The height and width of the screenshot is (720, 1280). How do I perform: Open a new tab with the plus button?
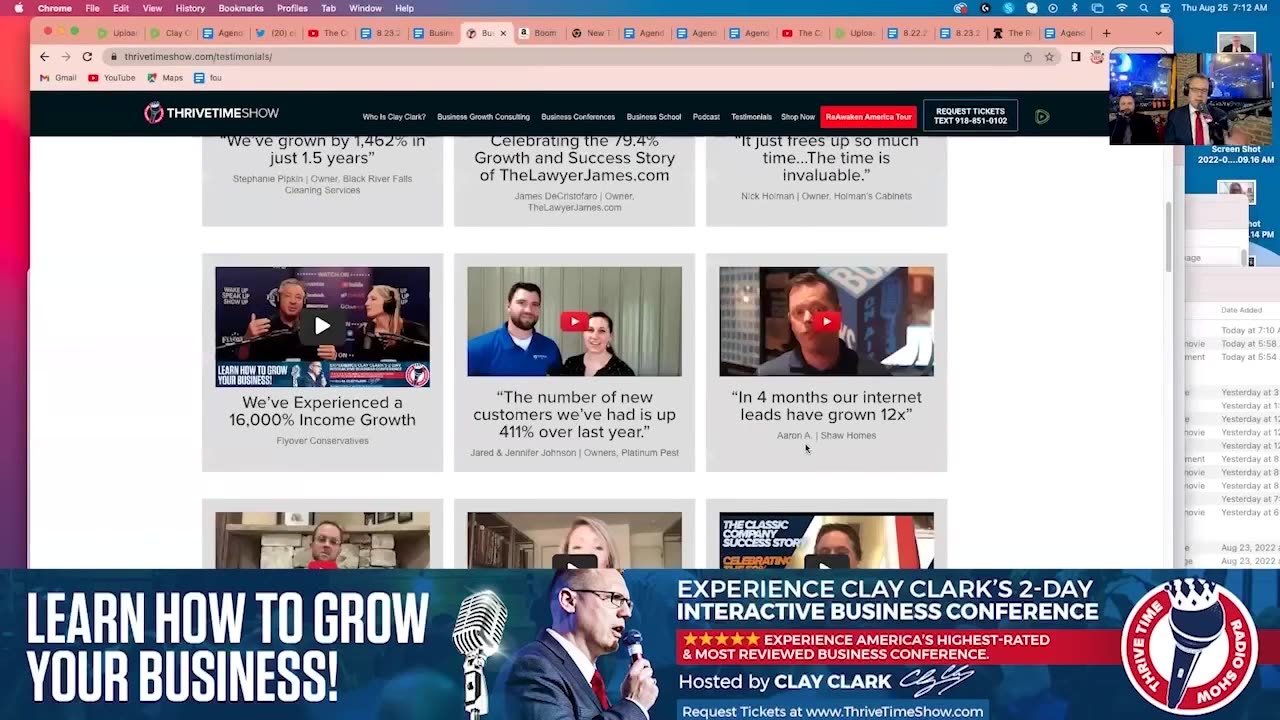1106,33
